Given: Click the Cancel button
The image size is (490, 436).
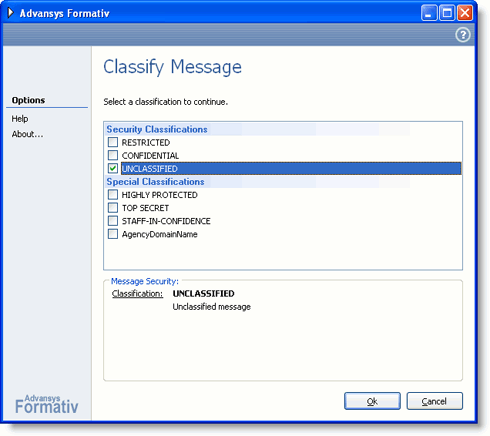Looking at the screenshot, I should (434, 401).
